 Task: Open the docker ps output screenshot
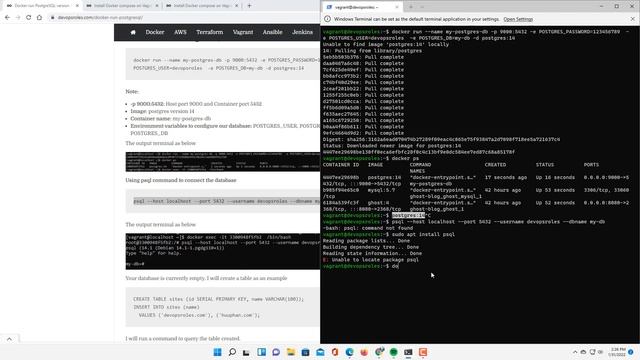click(x=223, y=162)
